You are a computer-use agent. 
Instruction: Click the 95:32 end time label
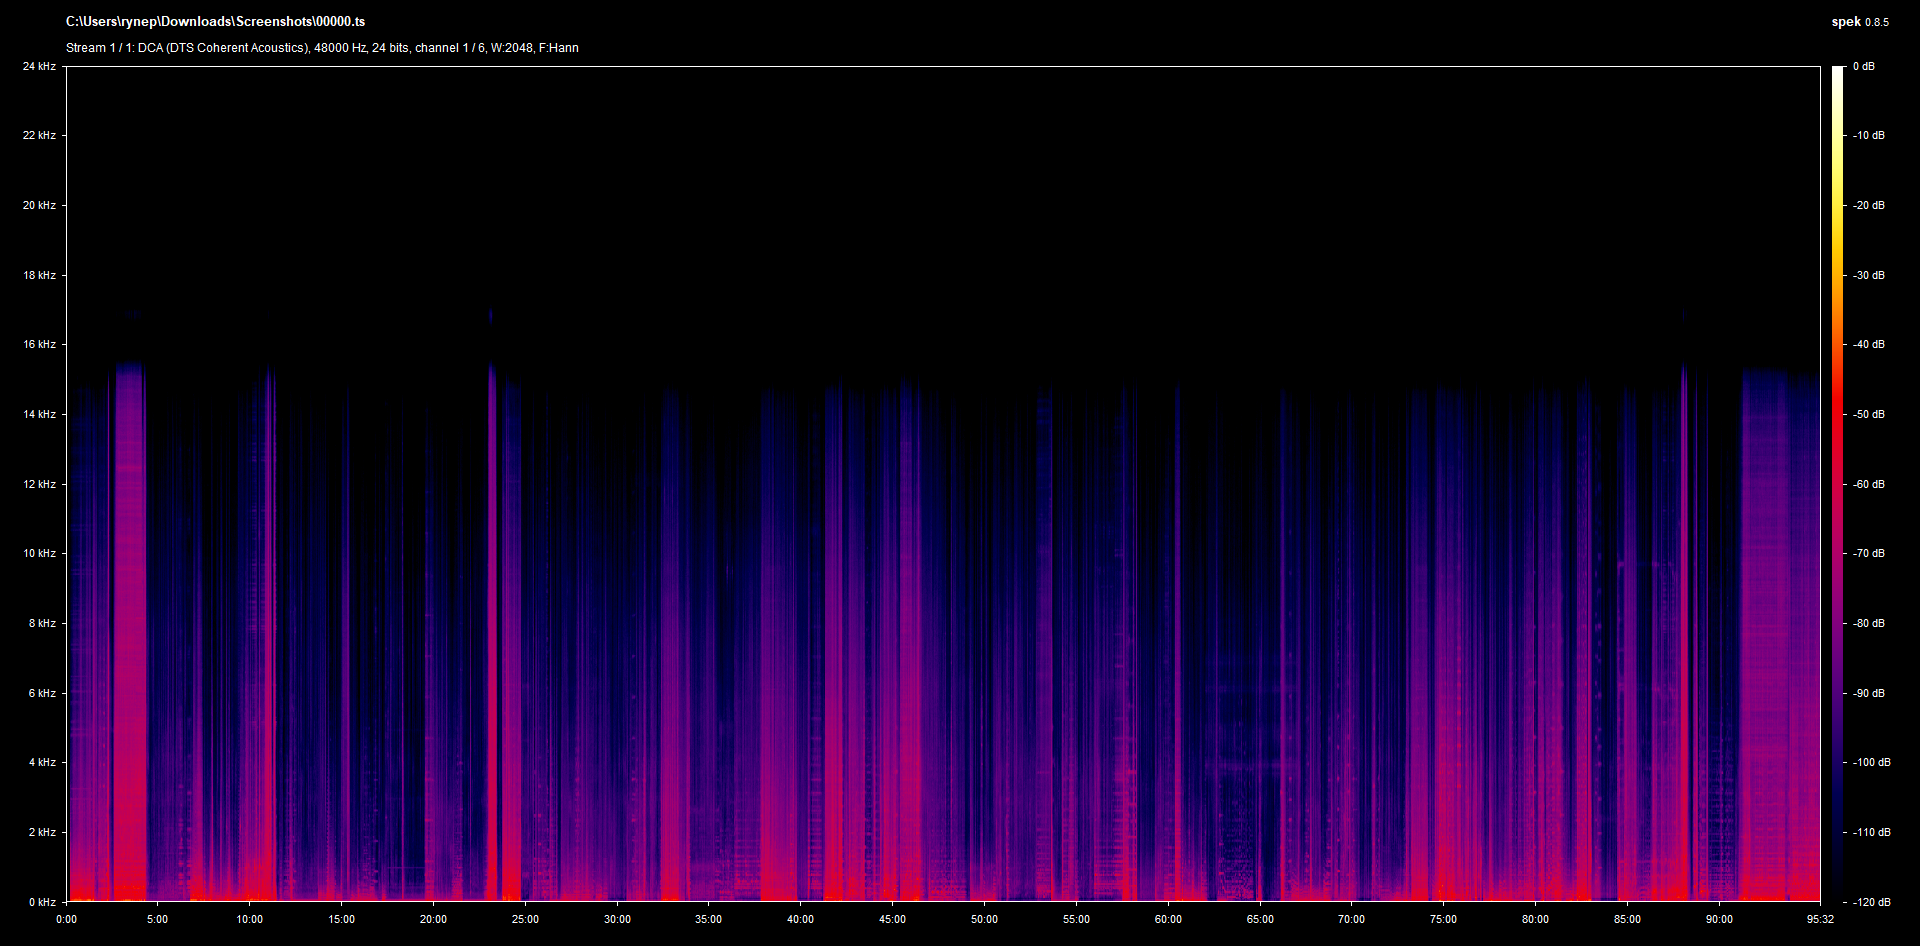pos(1820,920)
